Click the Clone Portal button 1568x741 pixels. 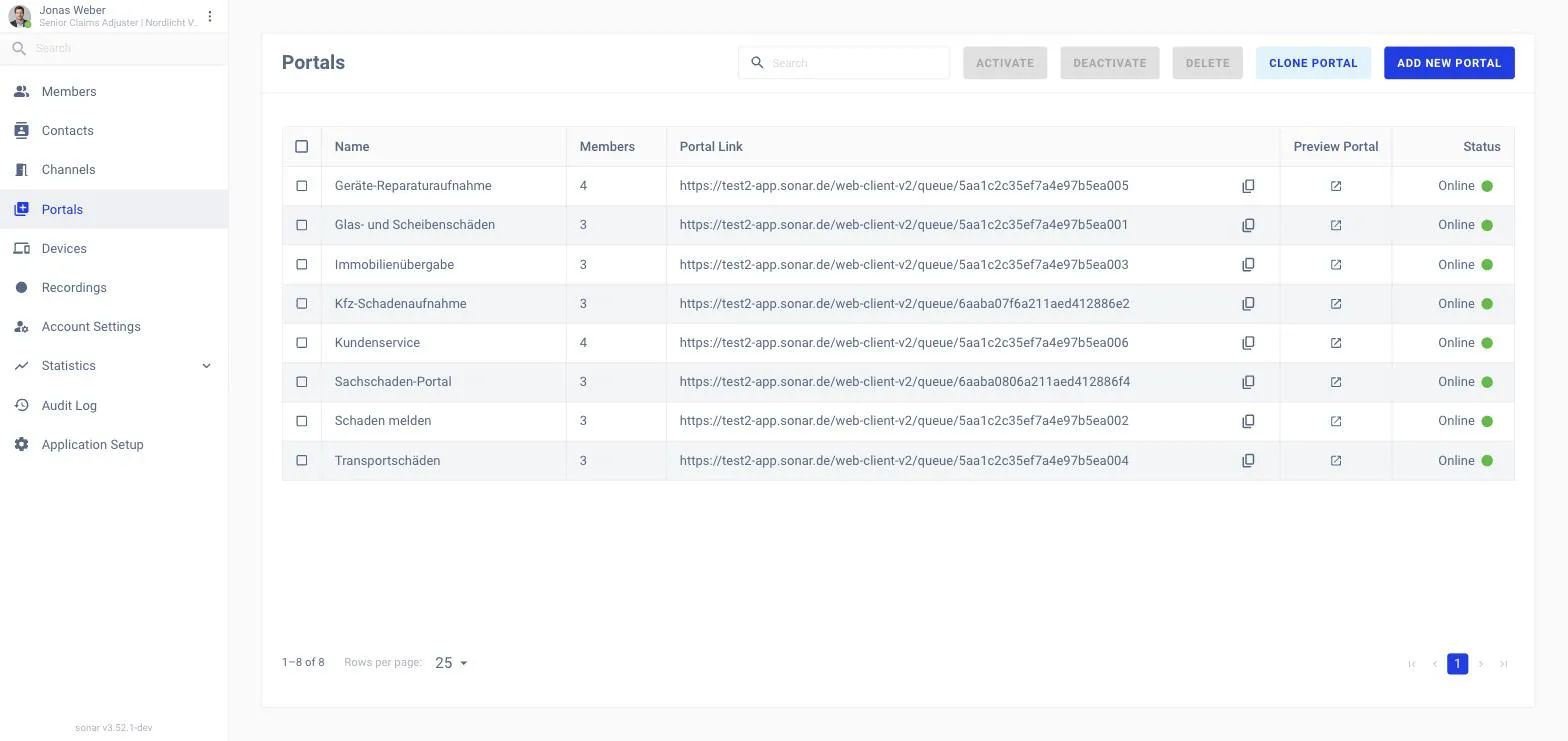(1313, 63)
